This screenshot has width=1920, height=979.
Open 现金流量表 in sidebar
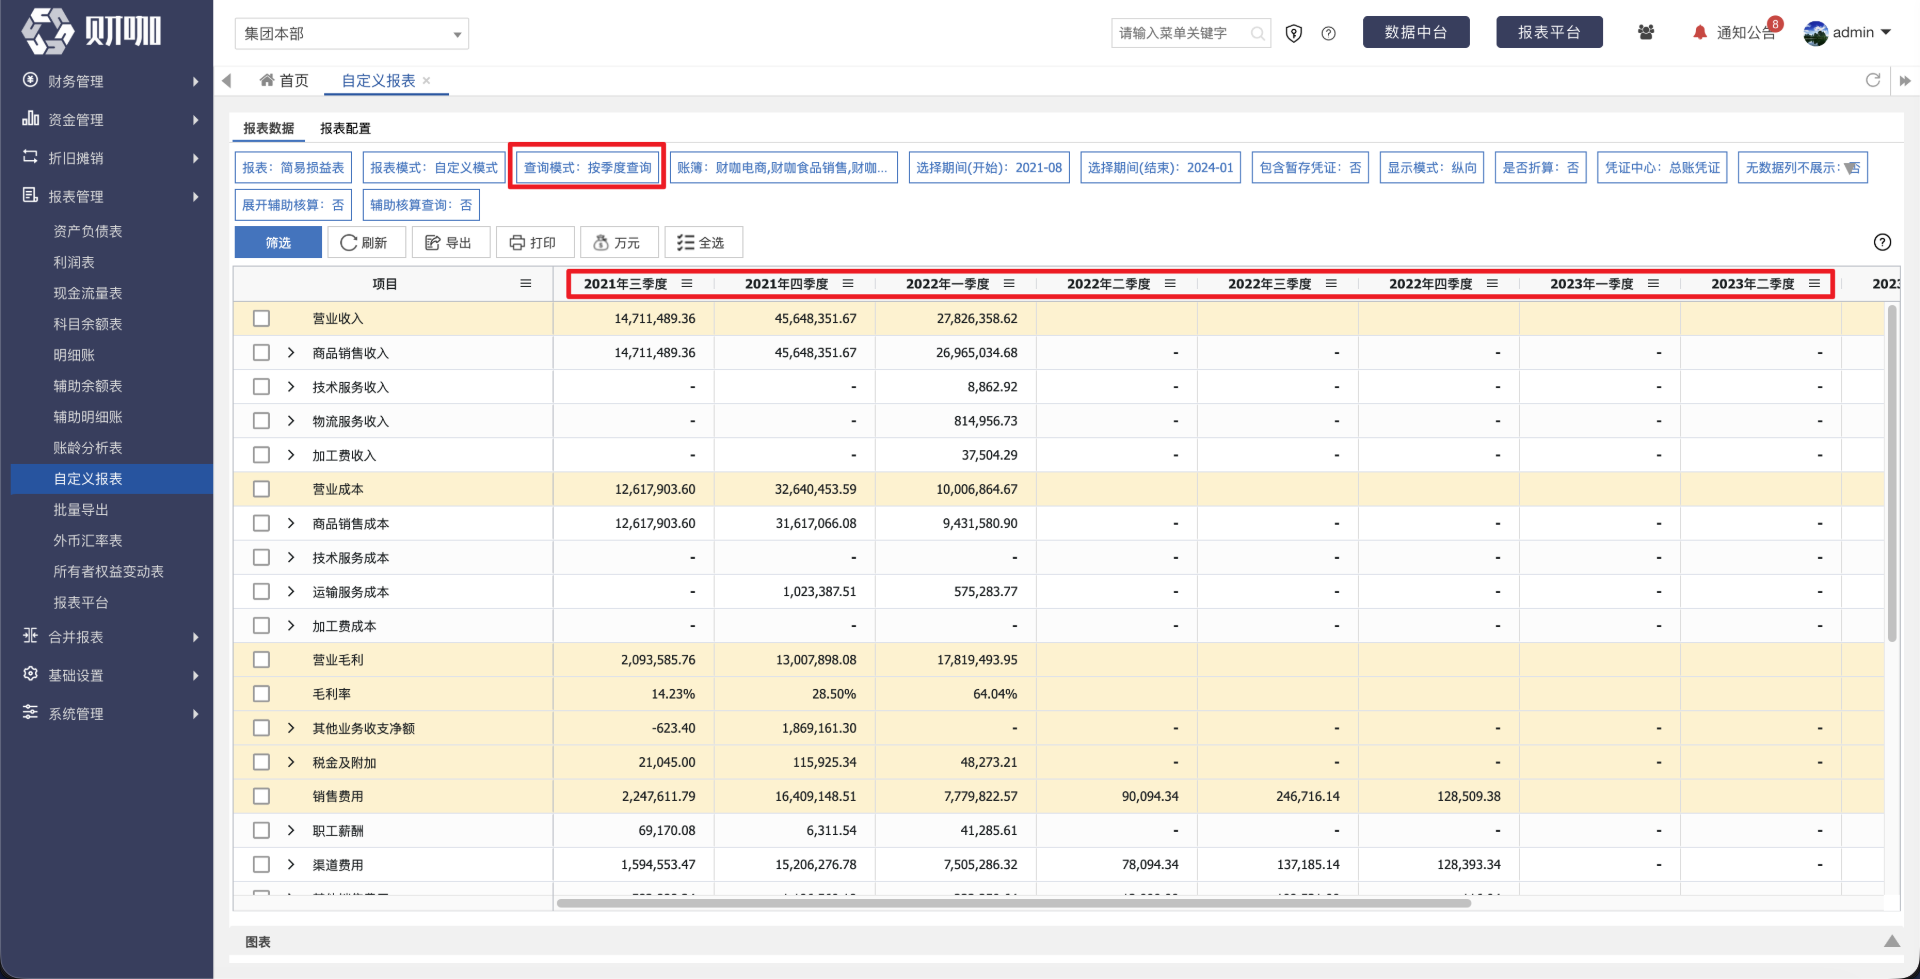[88, 293]
